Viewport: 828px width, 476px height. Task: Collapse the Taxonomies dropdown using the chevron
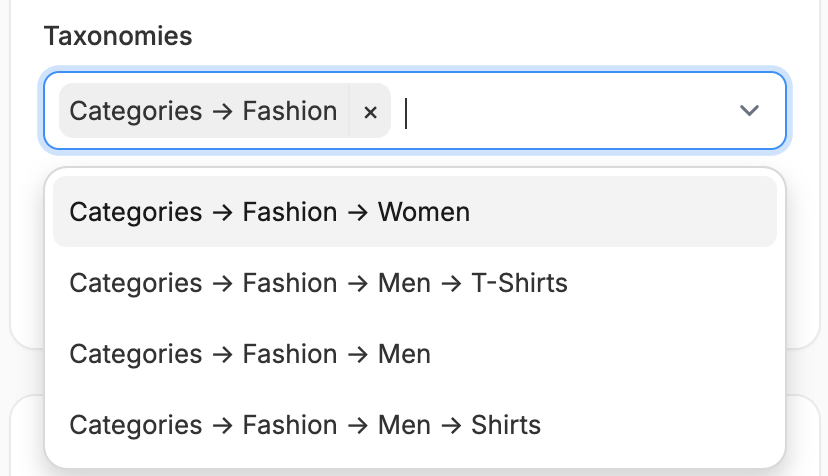[749, 110]
